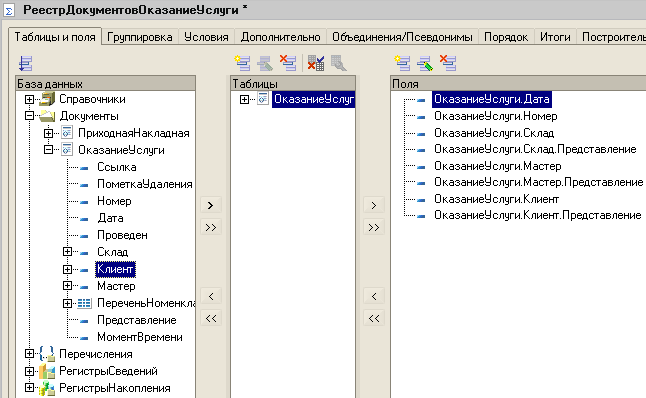Click the virtual table parameters icon

coord(339,63)
